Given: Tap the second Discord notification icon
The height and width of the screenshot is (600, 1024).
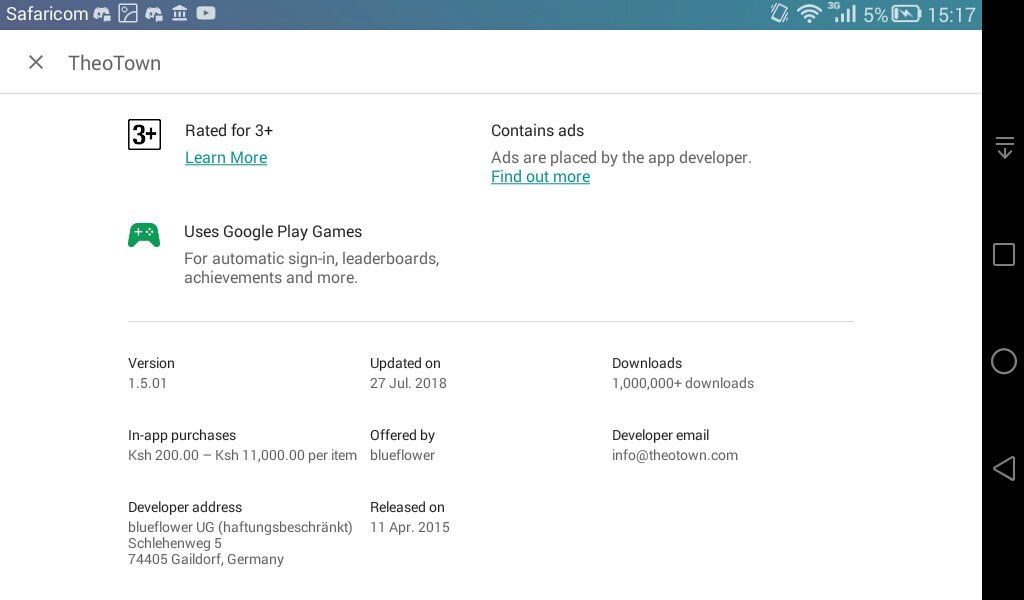Looking at the screenshot, I should 154,14.
